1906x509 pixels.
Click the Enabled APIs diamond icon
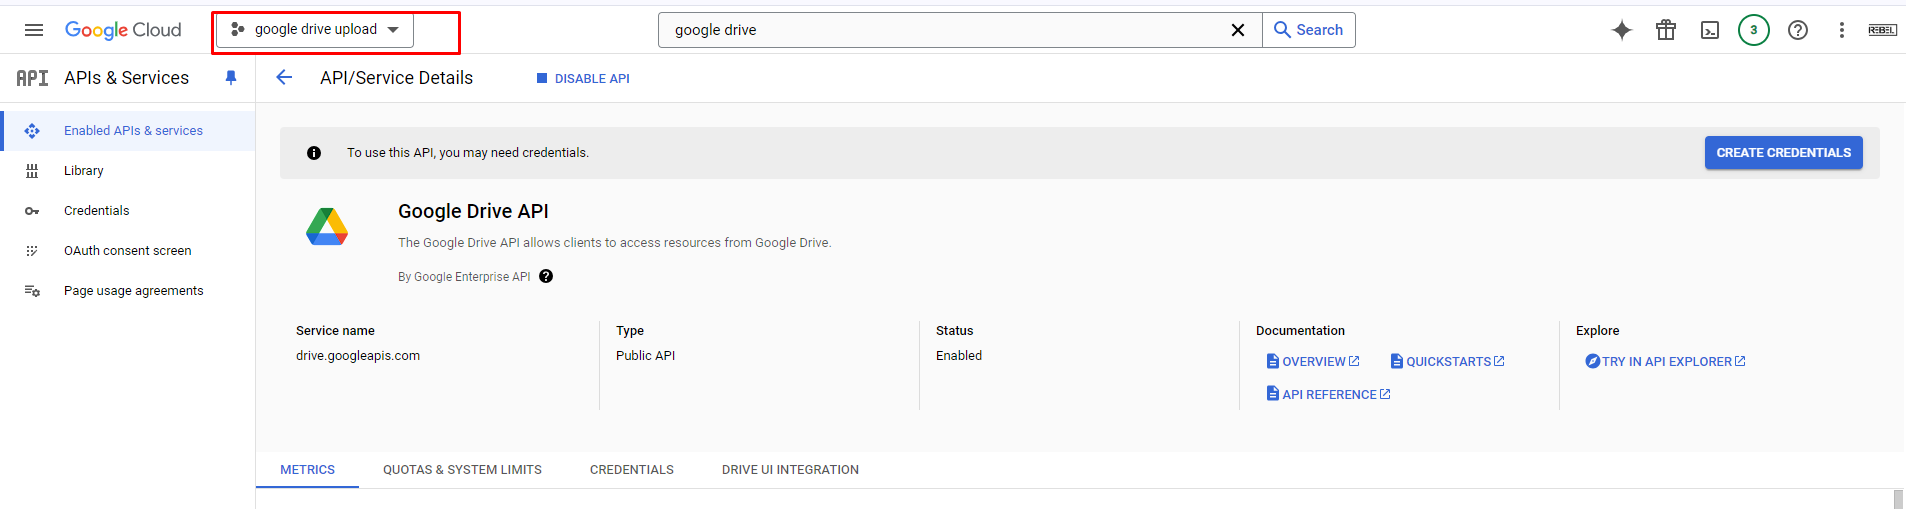(x=32, y=131)
